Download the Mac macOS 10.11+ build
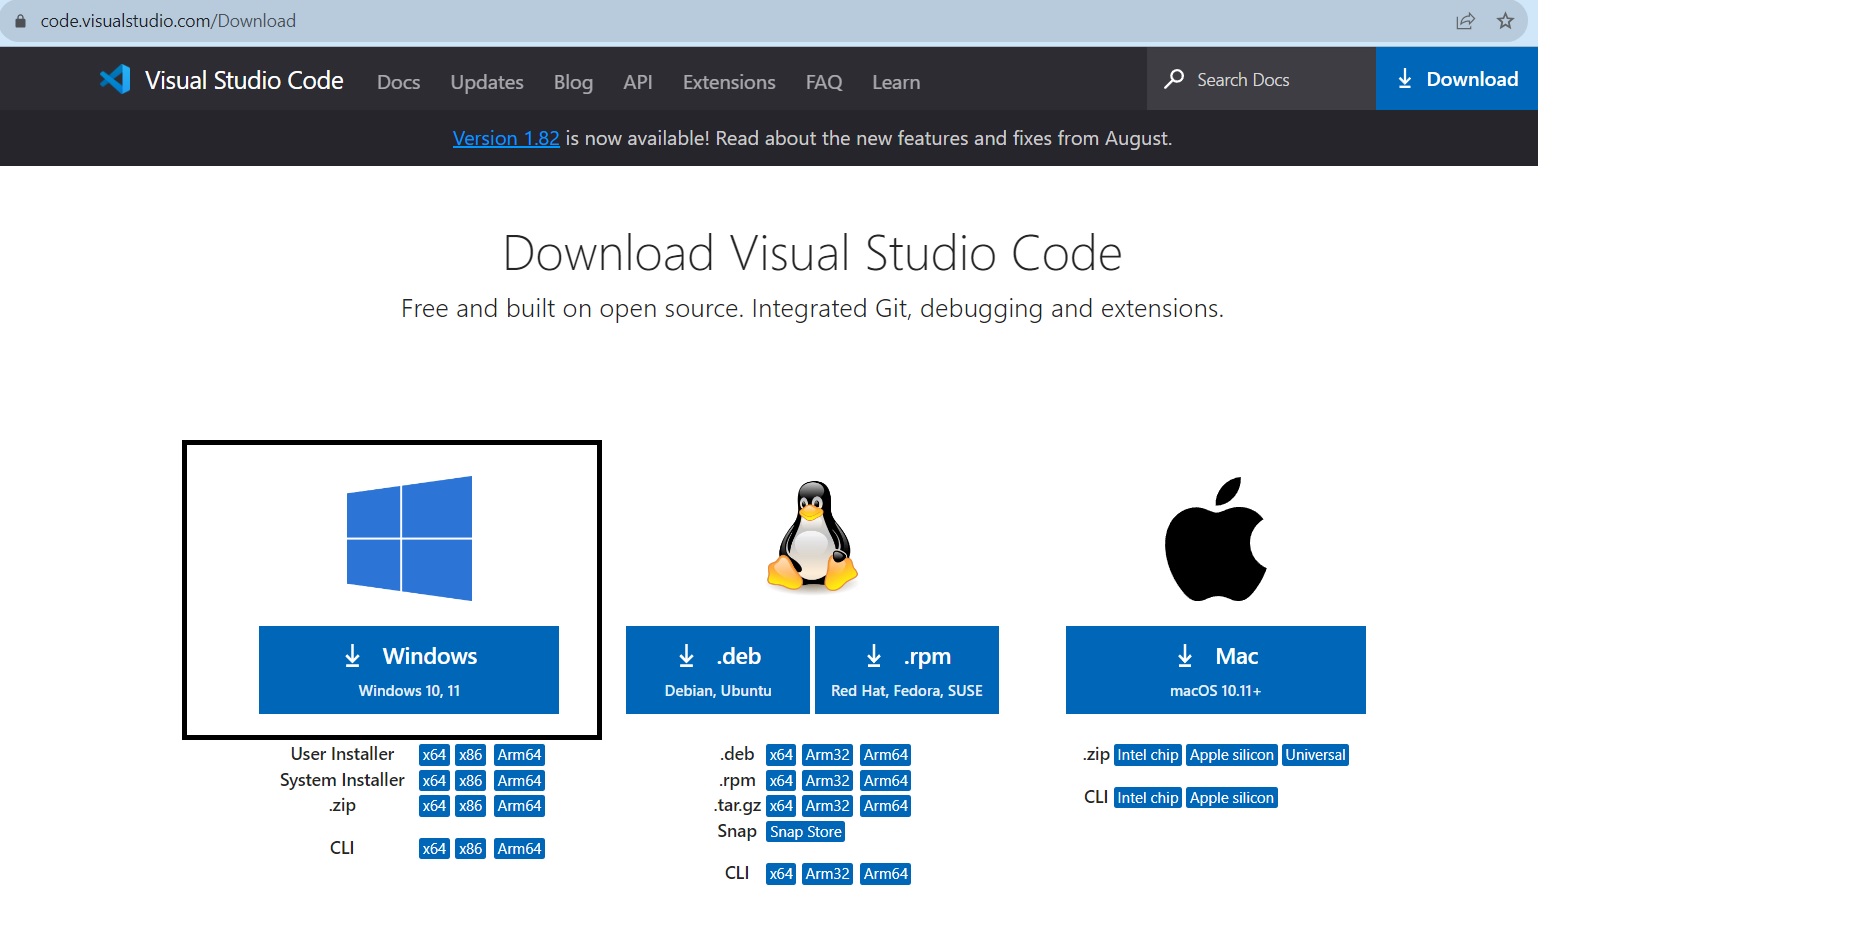Screen dimensions: 1875x941 click(x=1216, y=670)
